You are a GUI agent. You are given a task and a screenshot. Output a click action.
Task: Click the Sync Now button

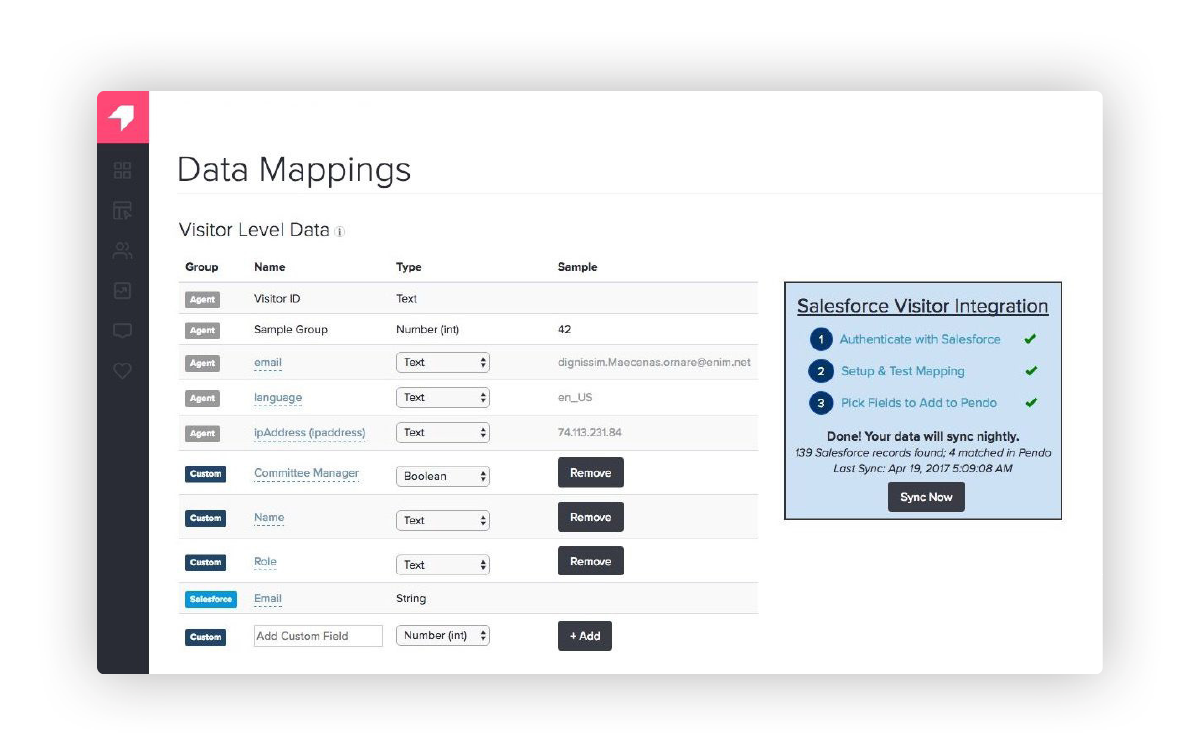pos(926,497)
